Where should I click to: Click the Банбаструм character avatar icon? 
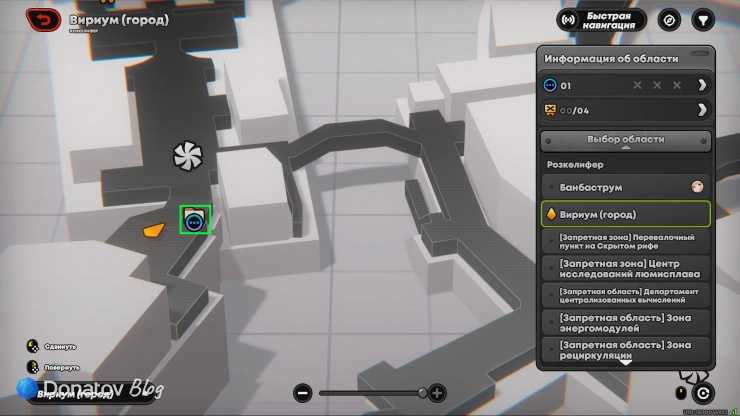(x=697, y=187)
